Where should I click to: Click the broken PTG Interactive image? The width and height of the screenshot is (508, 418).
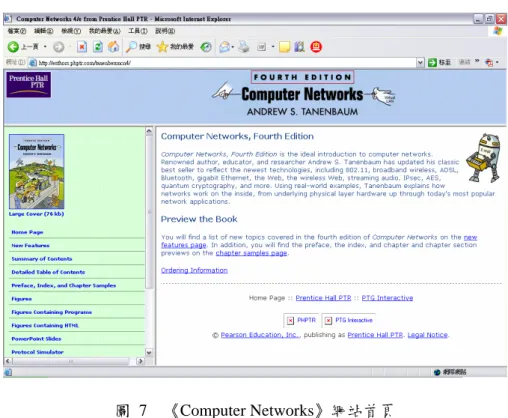(x=348, y=320)
